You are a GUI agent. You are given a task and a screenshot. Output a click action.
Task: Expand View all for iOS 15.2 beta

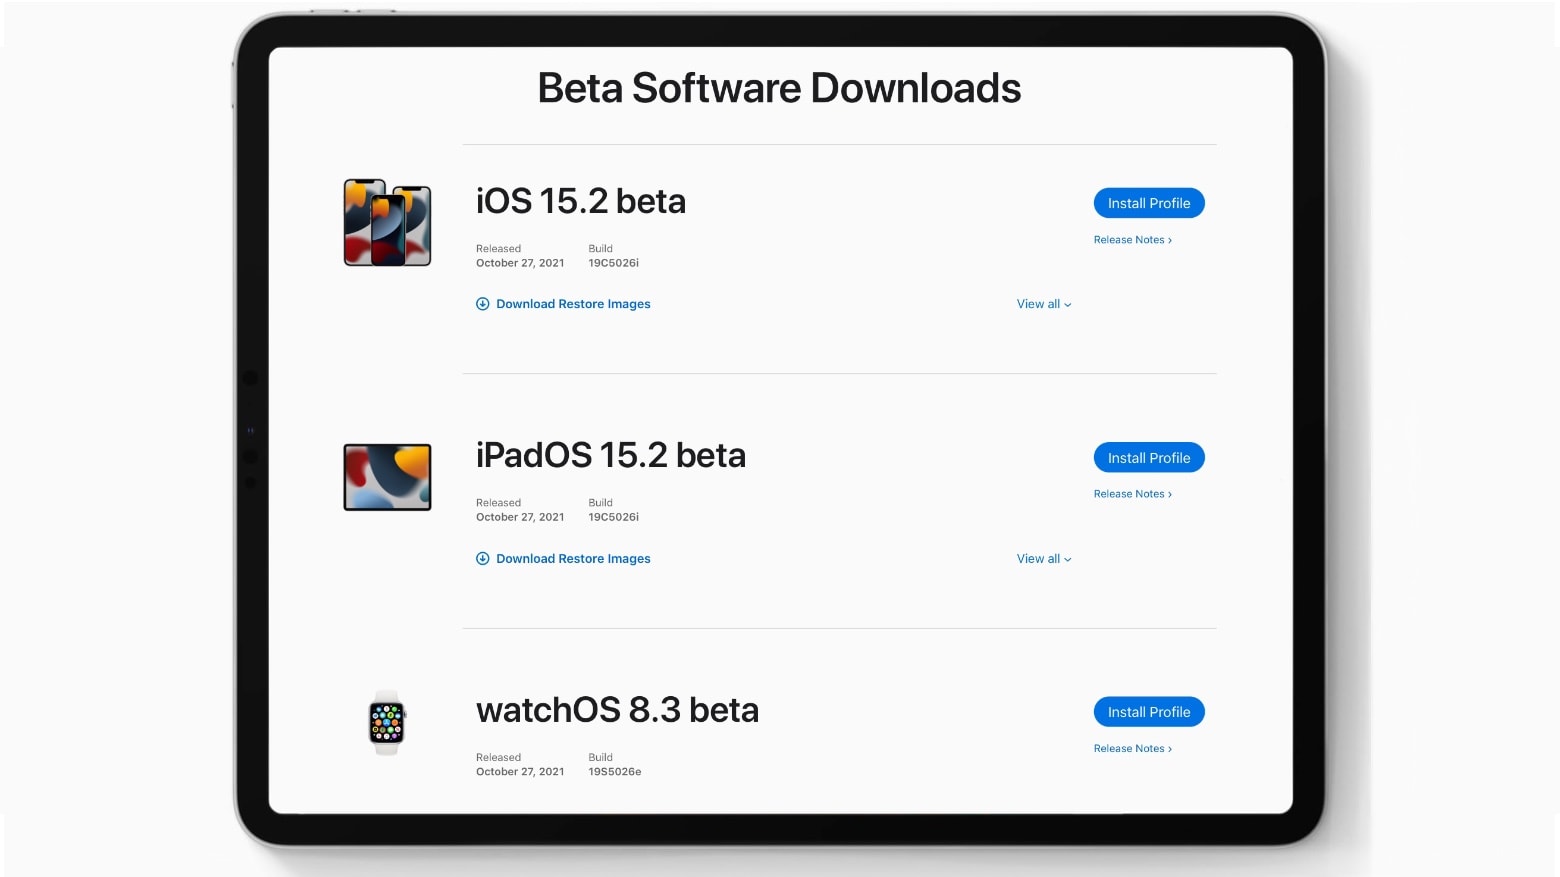coord(1043,303)
